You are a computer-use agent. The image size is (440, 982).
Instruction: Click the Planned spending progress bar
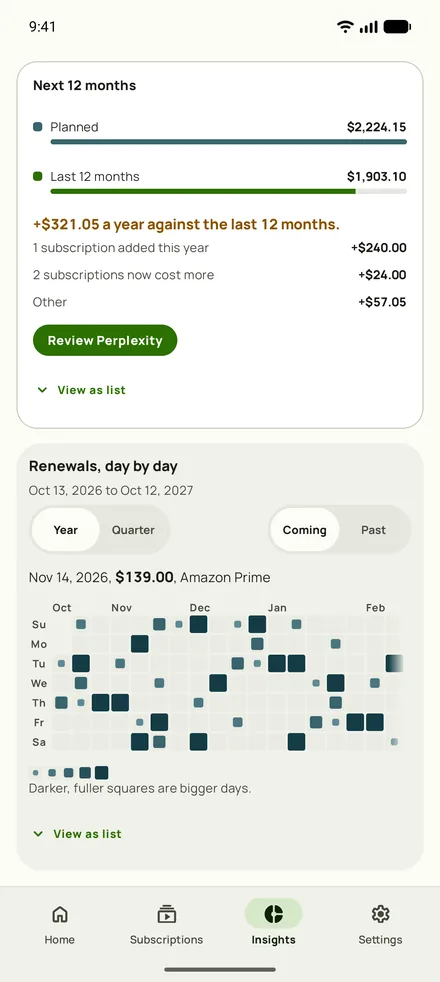228,142
